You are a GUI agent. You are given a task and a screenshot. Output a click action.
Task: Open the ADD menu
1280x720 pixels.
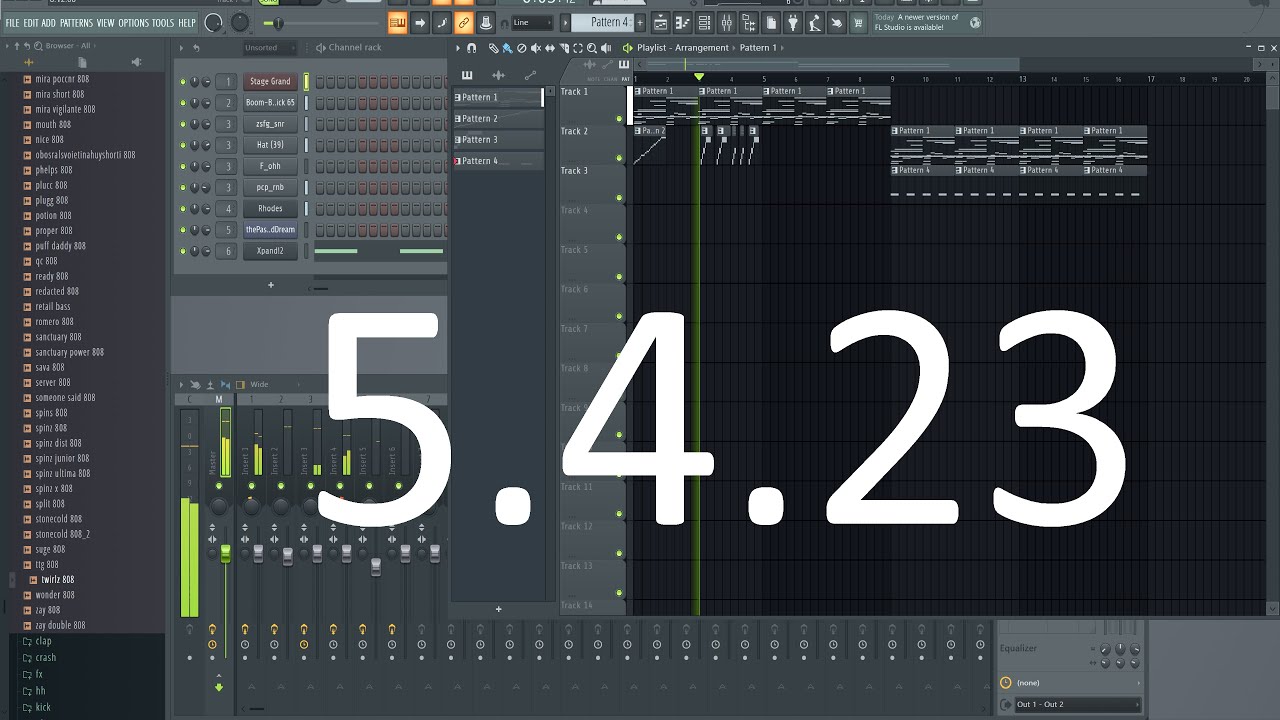[x=48, y=23]
